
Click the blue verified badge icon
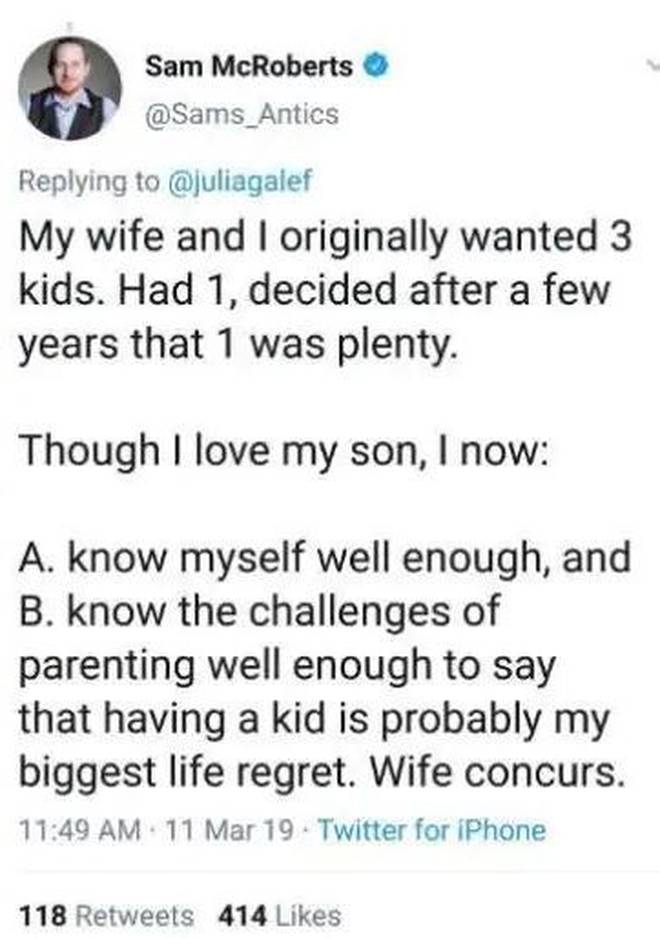pos(377,65)
